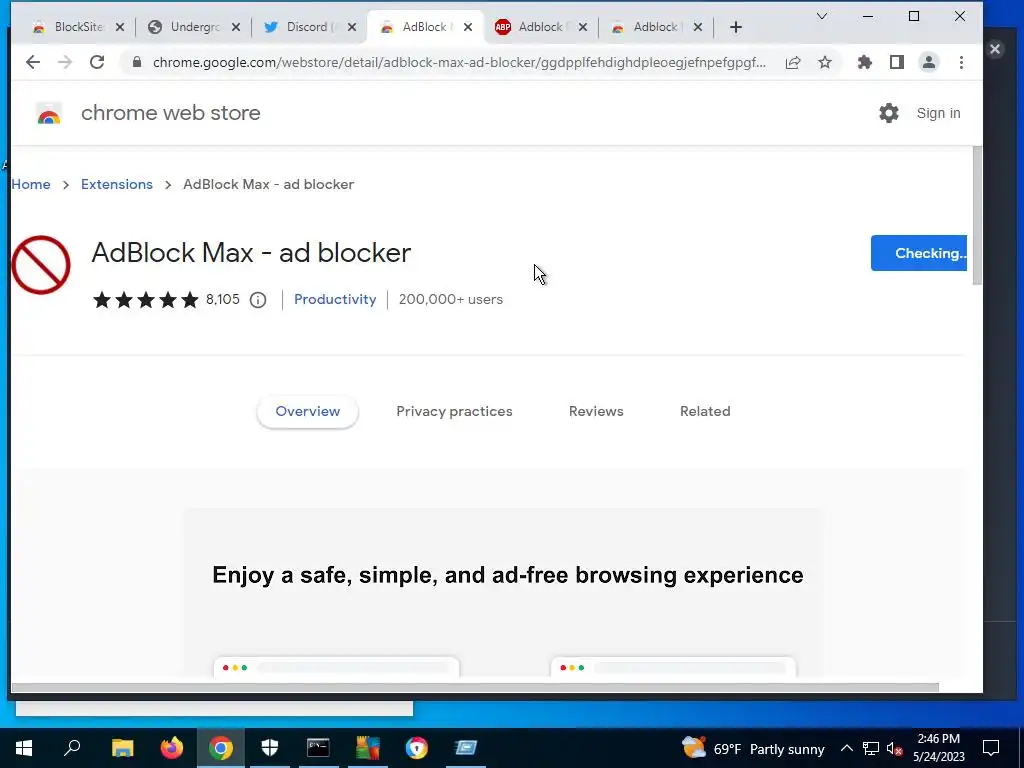The width and height of the screenshot is (1024, 768).
Task: Close the Adblock Plus ABP tab
Action: pyautogui.click(x=583, y=27)
